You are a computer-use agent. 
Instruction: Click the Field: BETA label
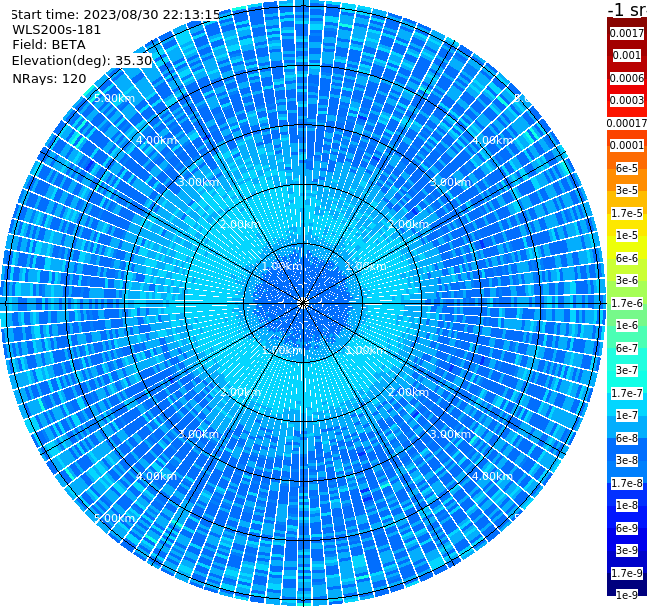(x=49, y=45)
